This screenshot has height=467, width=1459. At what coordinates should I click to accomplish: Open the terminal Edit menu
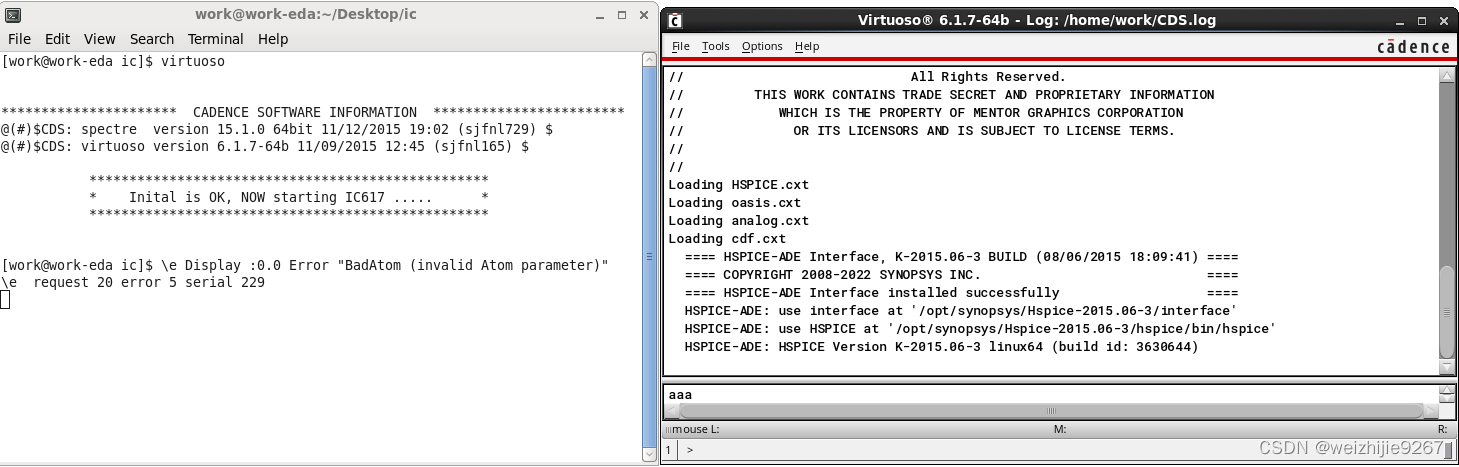[57, 39]
